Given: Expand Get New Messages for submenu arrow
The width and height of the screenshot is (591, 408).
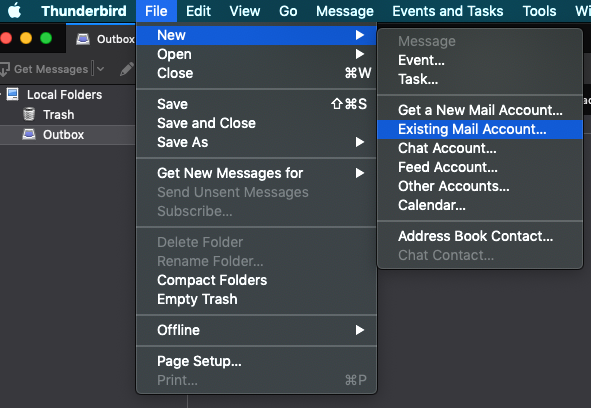Looking at the screenshot, I should (x=360, y=173).
